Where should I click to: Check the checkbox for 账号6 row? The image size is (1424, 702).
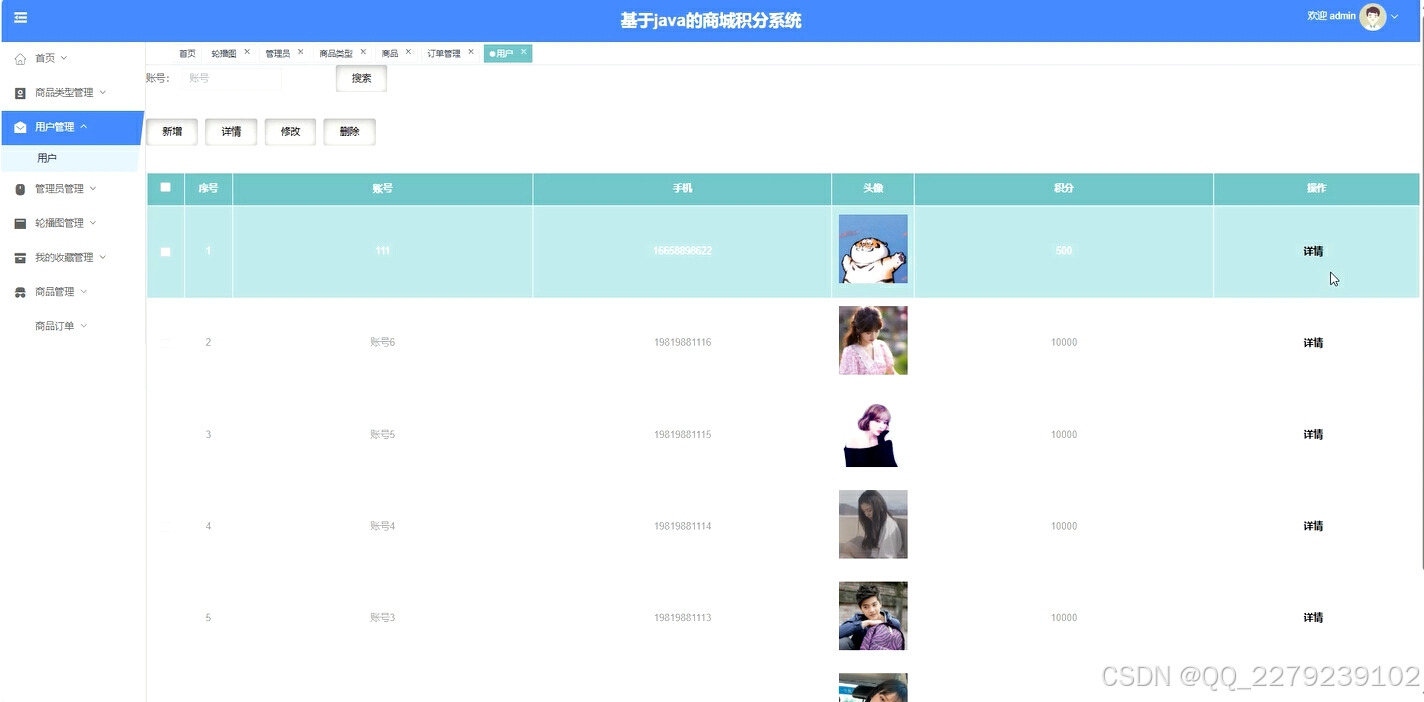pyautogui.click(x=165, y=342)
